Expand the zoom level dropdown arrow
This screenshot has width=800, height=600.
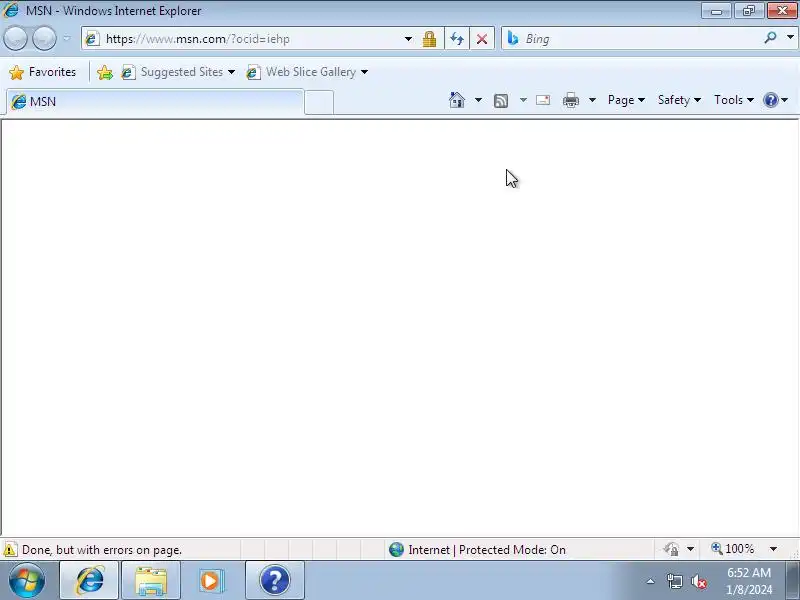tap(773, 549)
